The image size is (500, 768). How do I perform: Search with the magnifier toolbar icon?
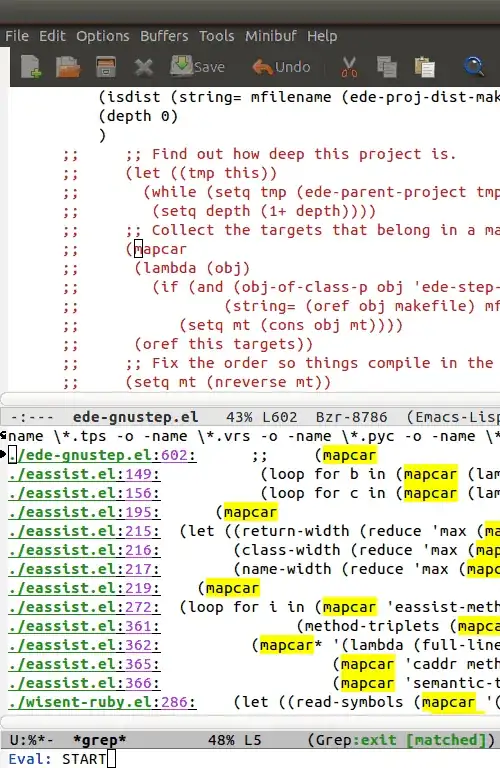click(474, 67)
